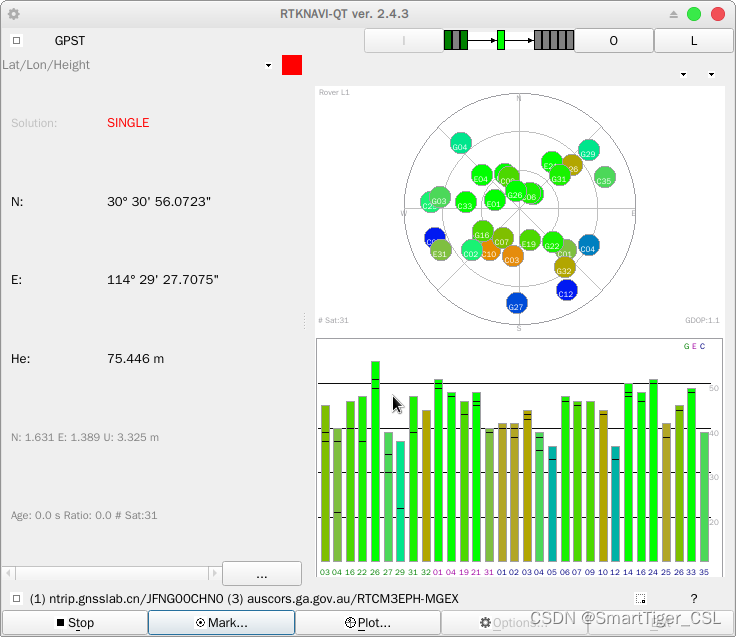
Task: Click the SNR bar for satellite 19
Action: 464,481
